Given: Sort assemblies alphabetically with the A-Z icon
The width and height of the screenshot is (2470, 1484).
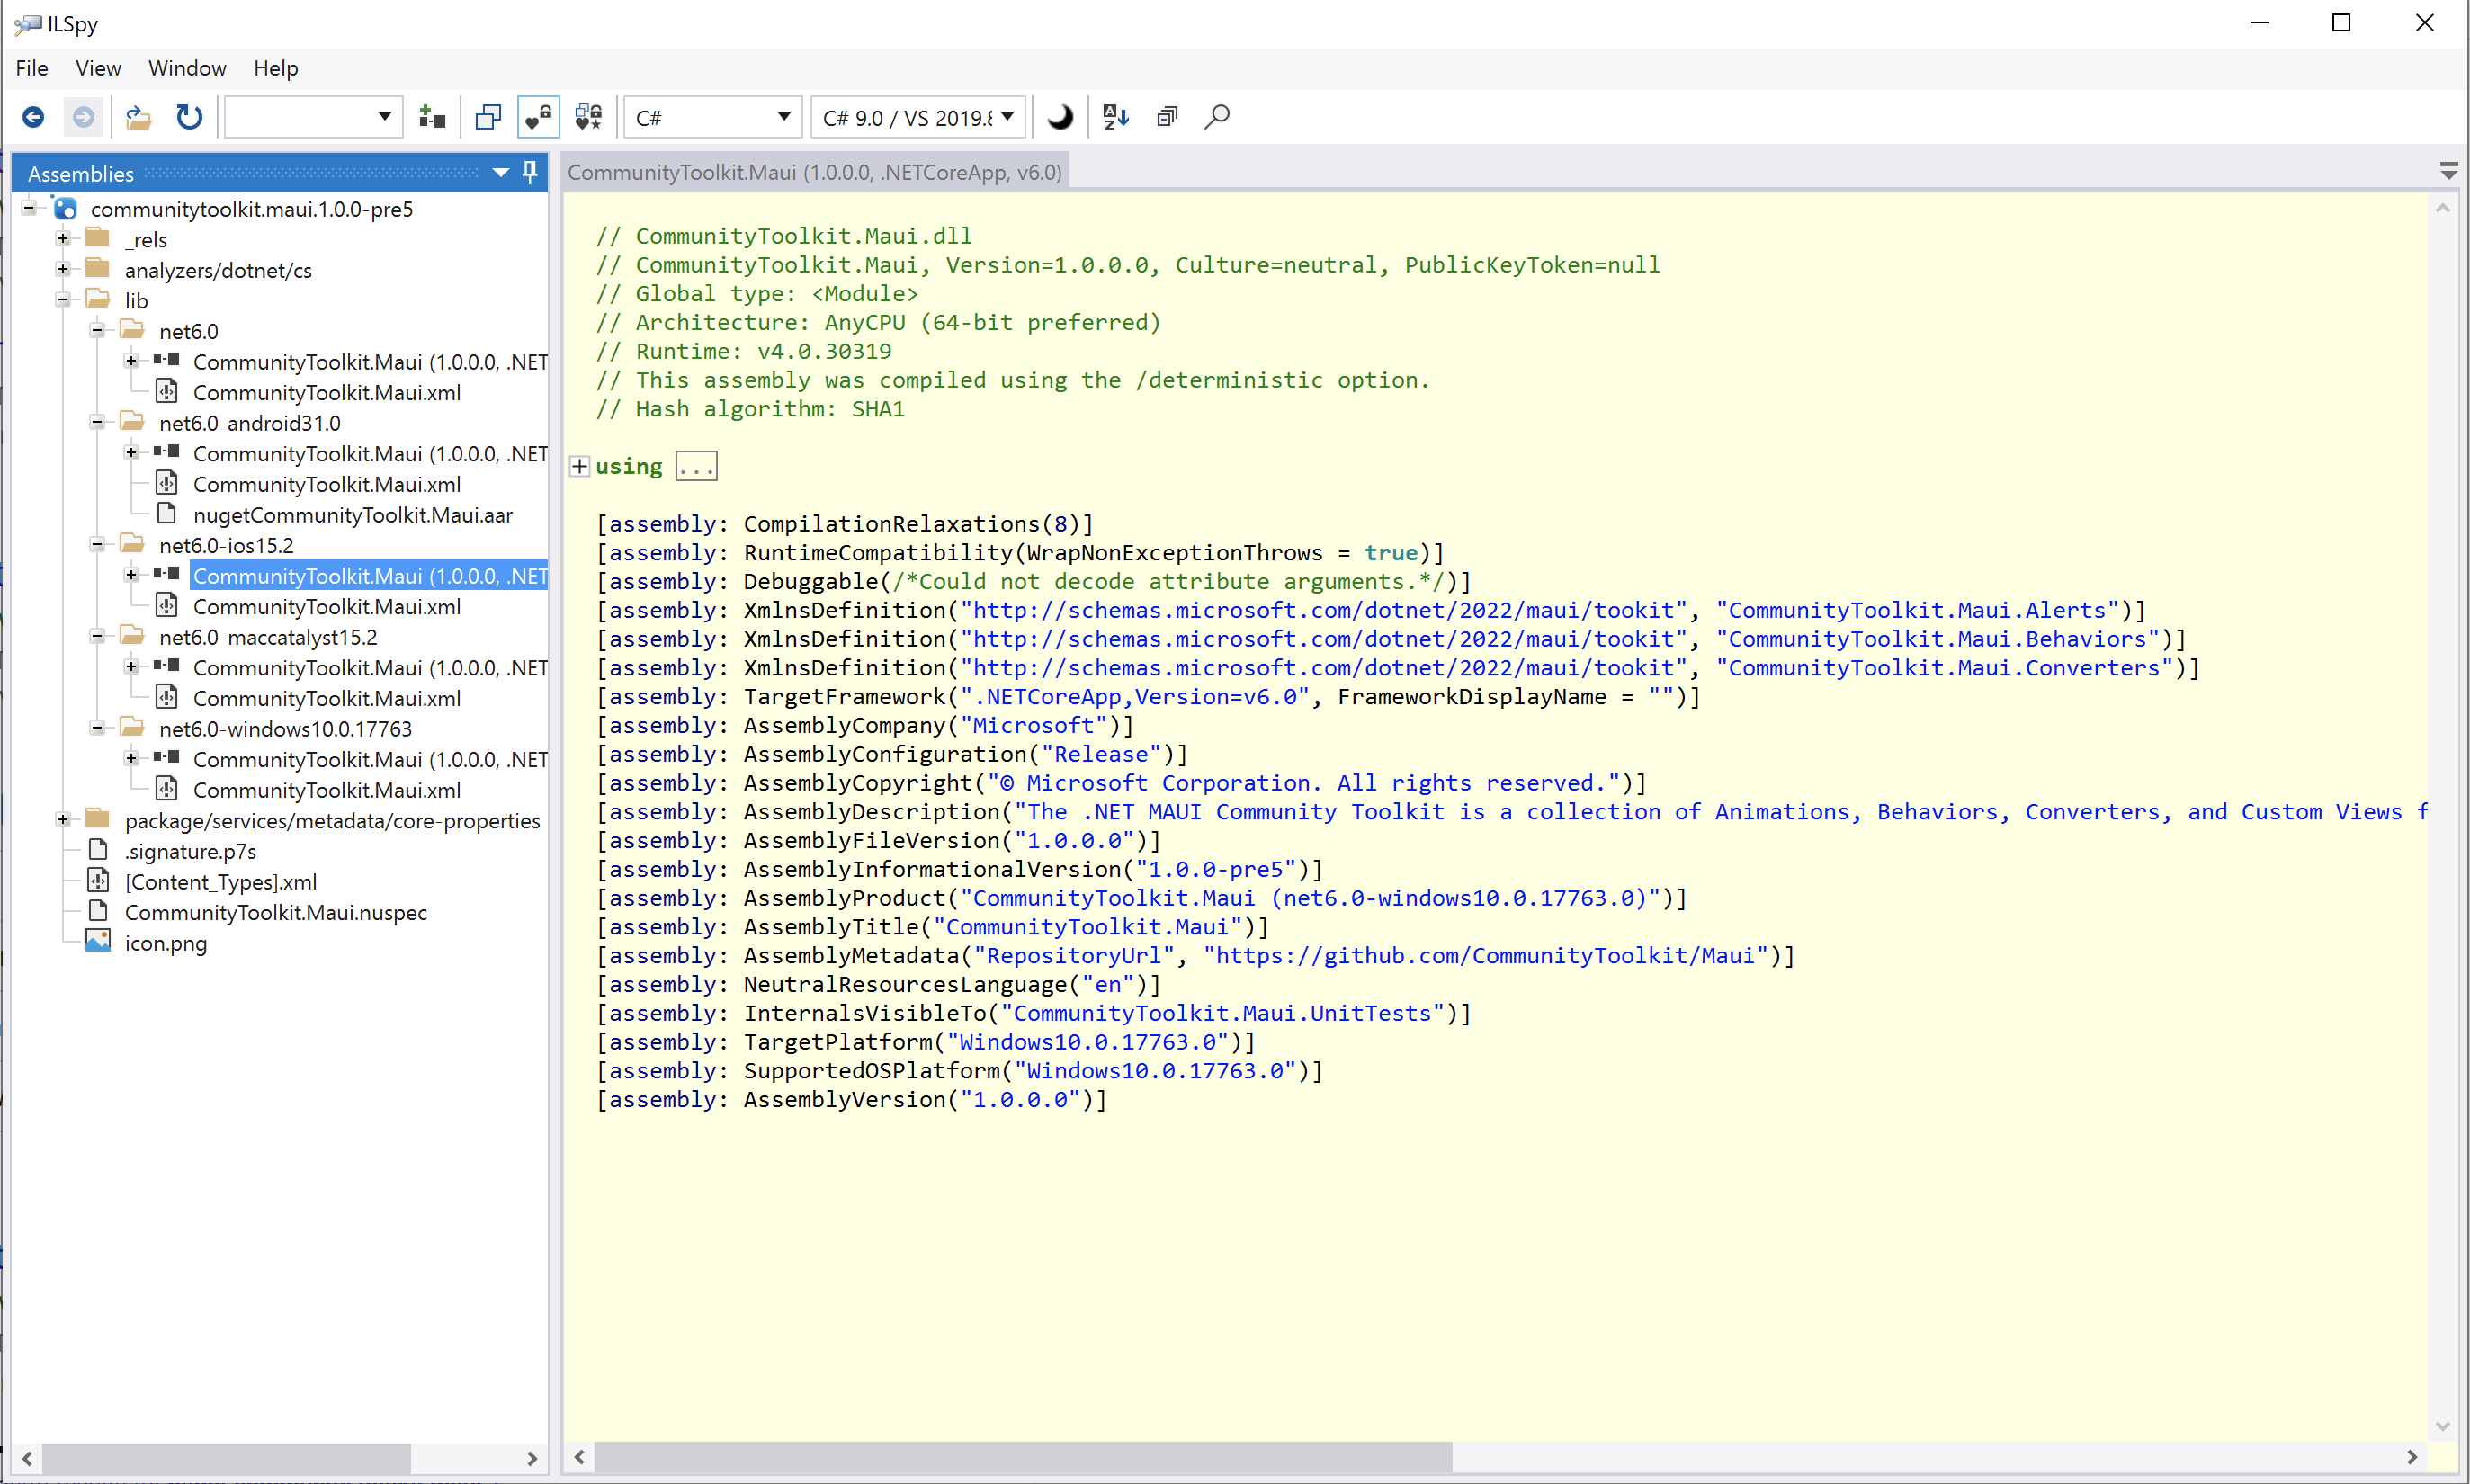Looking at the screenshot, I should click(x=1114, y=116).
